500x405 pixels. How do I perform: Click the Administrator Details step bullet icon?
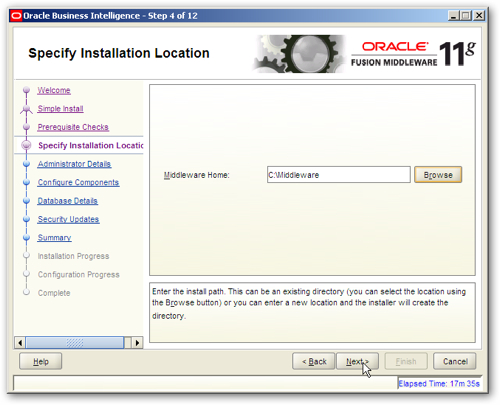coord(26,164)
